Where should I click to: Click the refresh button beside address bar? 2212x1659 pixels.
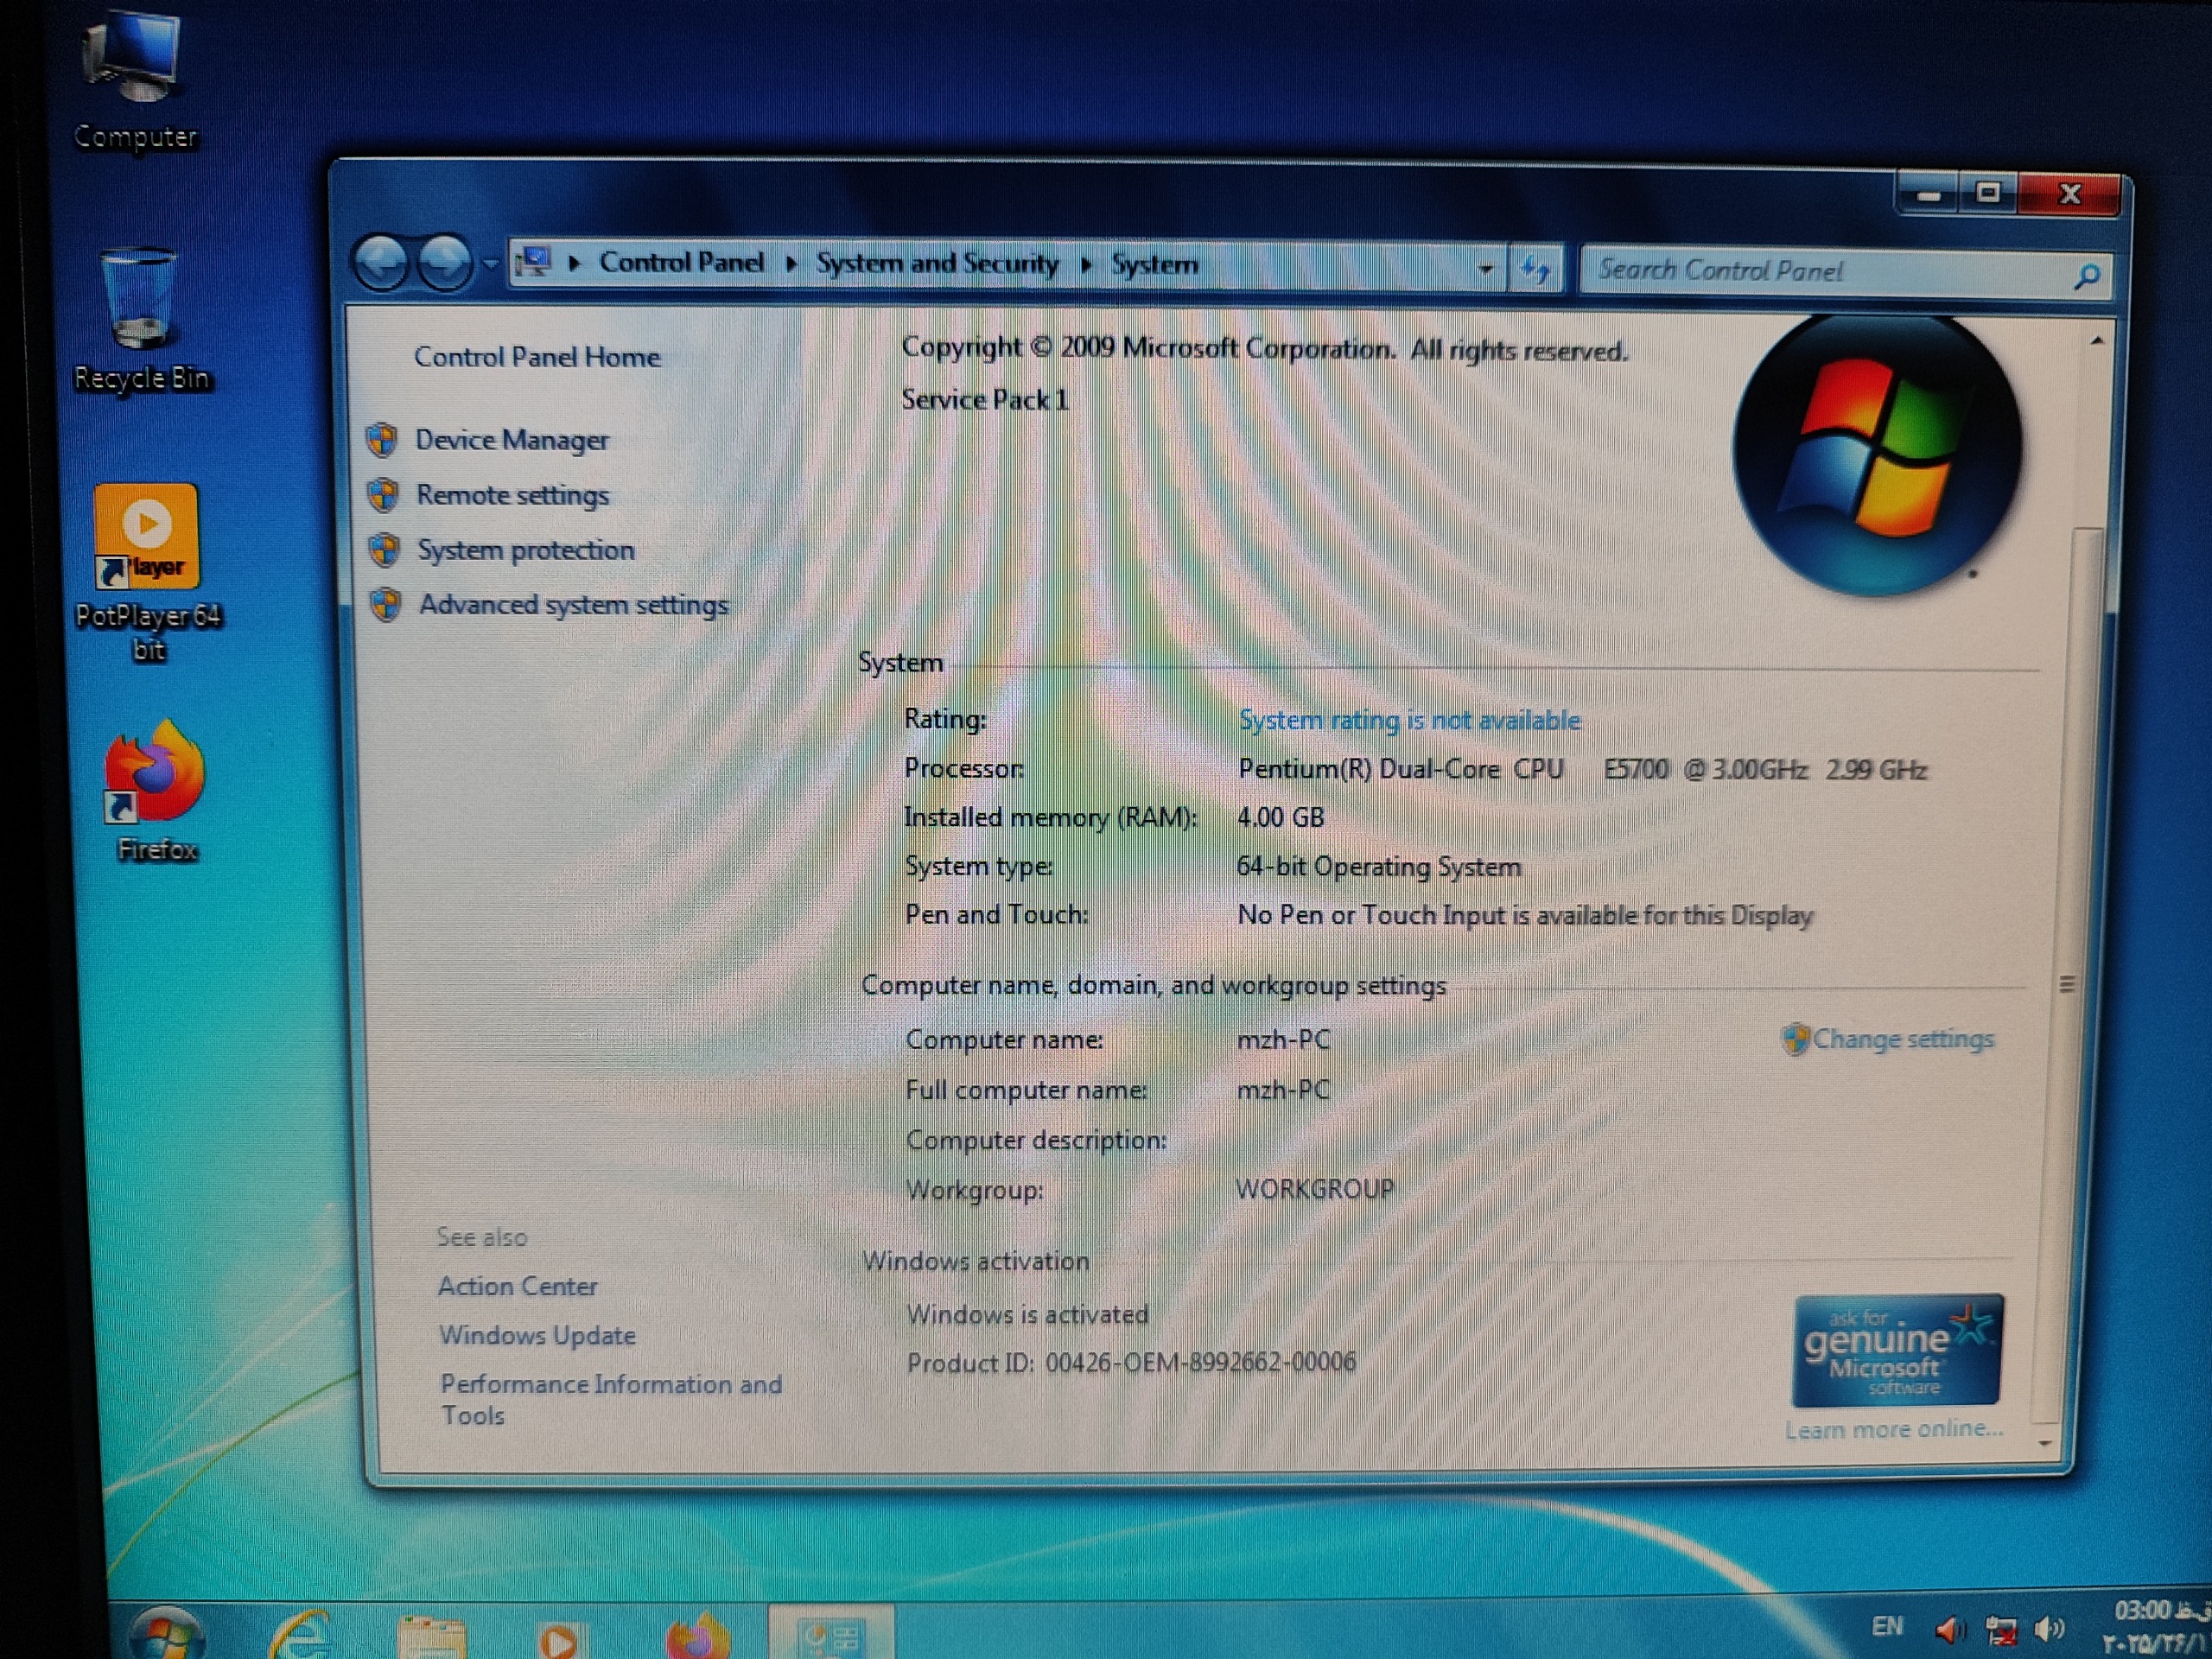tap(1535, 269)
